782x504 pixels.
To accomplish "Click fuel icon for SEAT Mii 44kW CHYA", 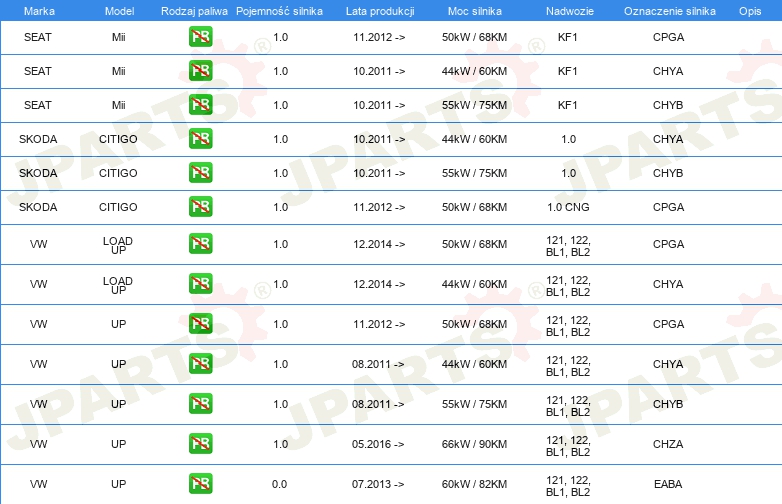I will pyautogui.click(x=200, y=71).
